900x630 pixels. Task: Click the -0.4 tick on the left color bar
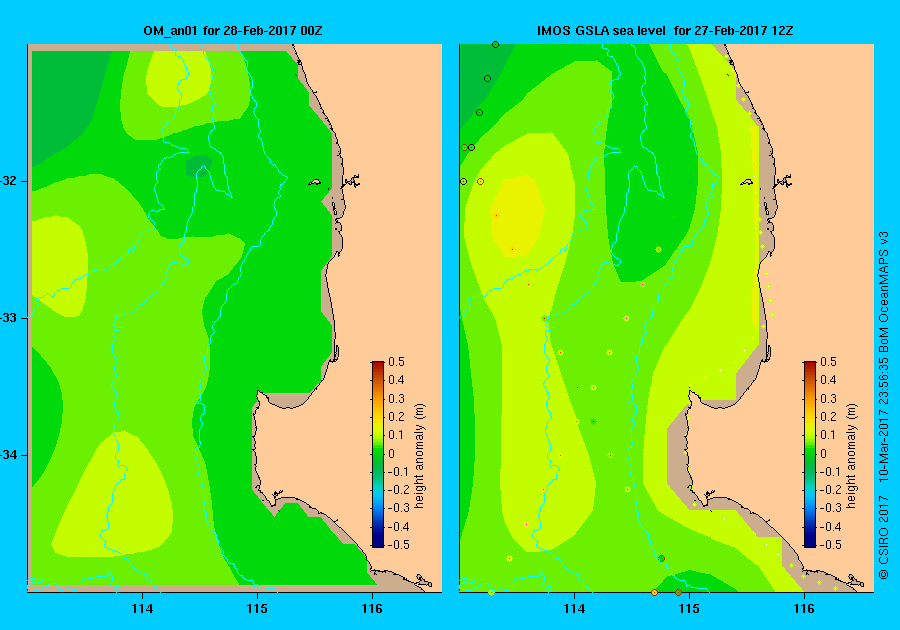(x=399, y=527)
